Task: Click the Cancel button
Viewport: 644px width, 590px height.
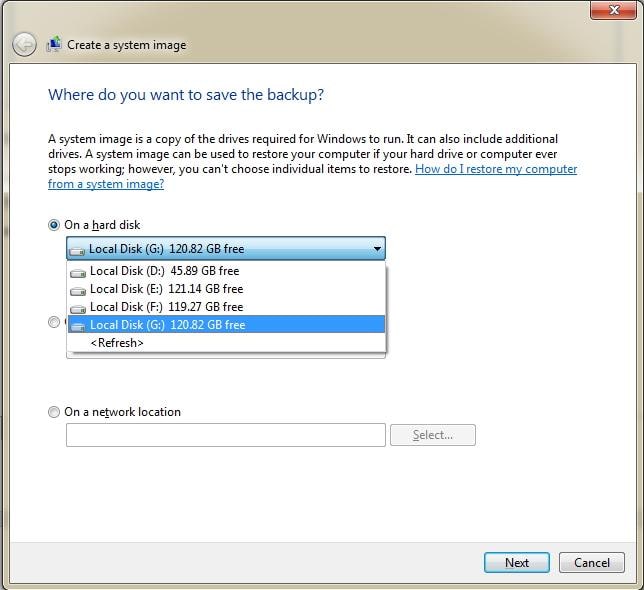Action: coord(591,562)
